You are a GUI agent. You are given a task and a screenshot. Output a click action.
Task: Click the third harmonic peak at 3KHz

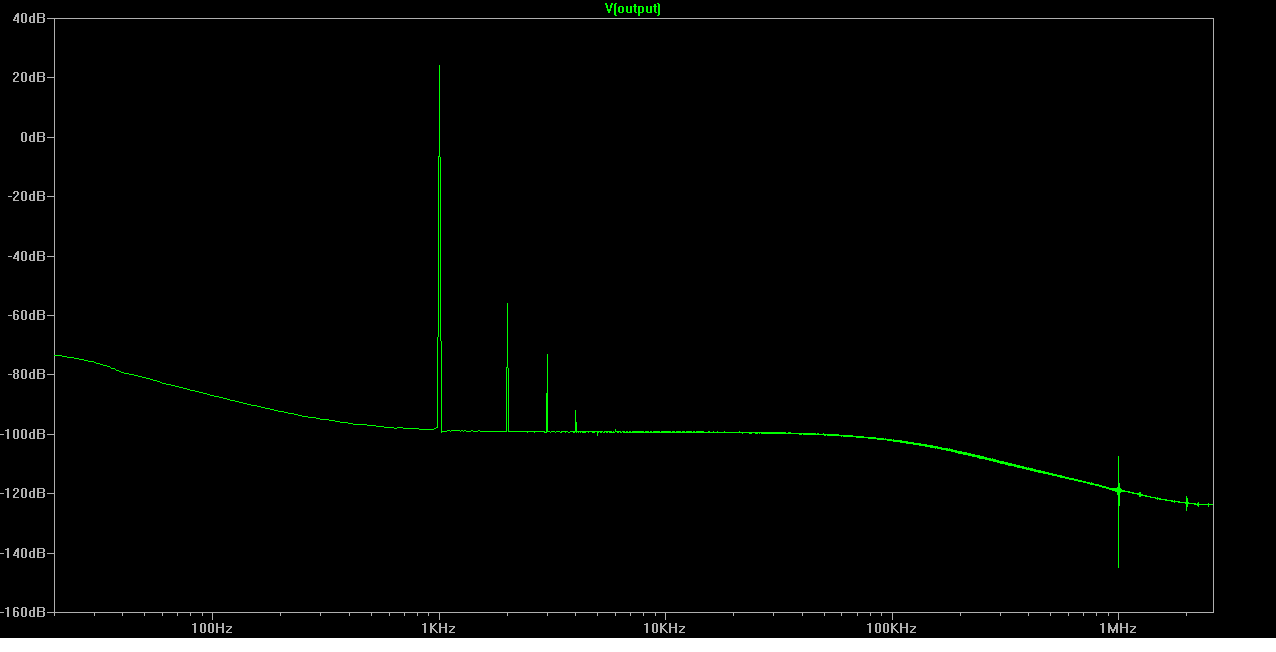point(547,393)
